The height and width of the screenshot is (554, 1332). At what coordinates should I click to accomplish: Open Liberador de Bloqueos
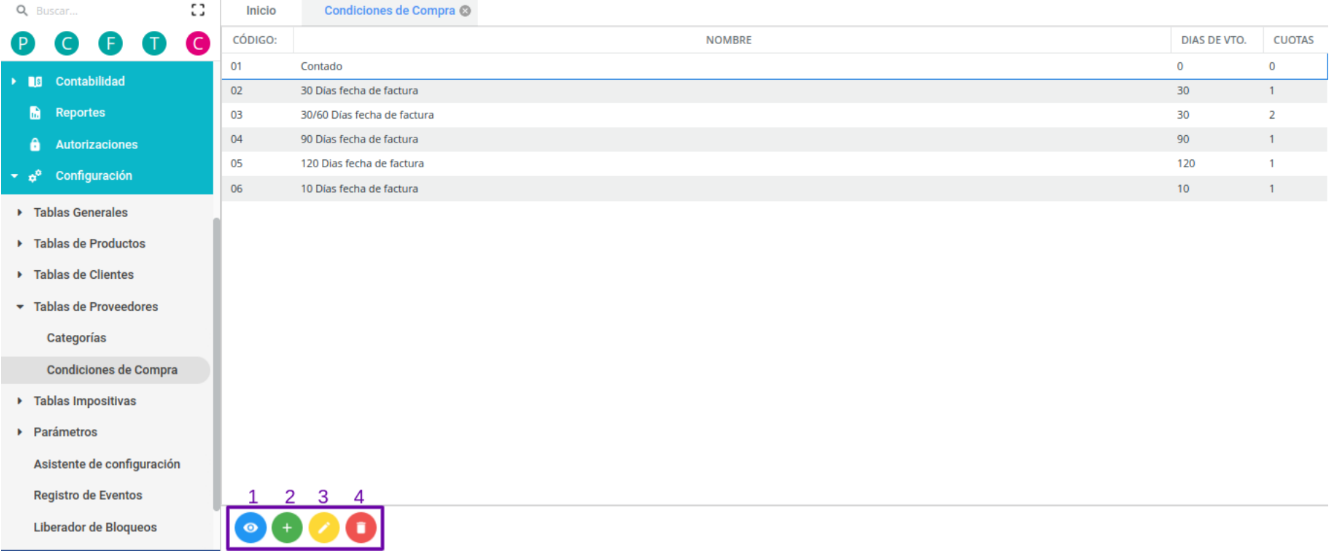point(95,527)
